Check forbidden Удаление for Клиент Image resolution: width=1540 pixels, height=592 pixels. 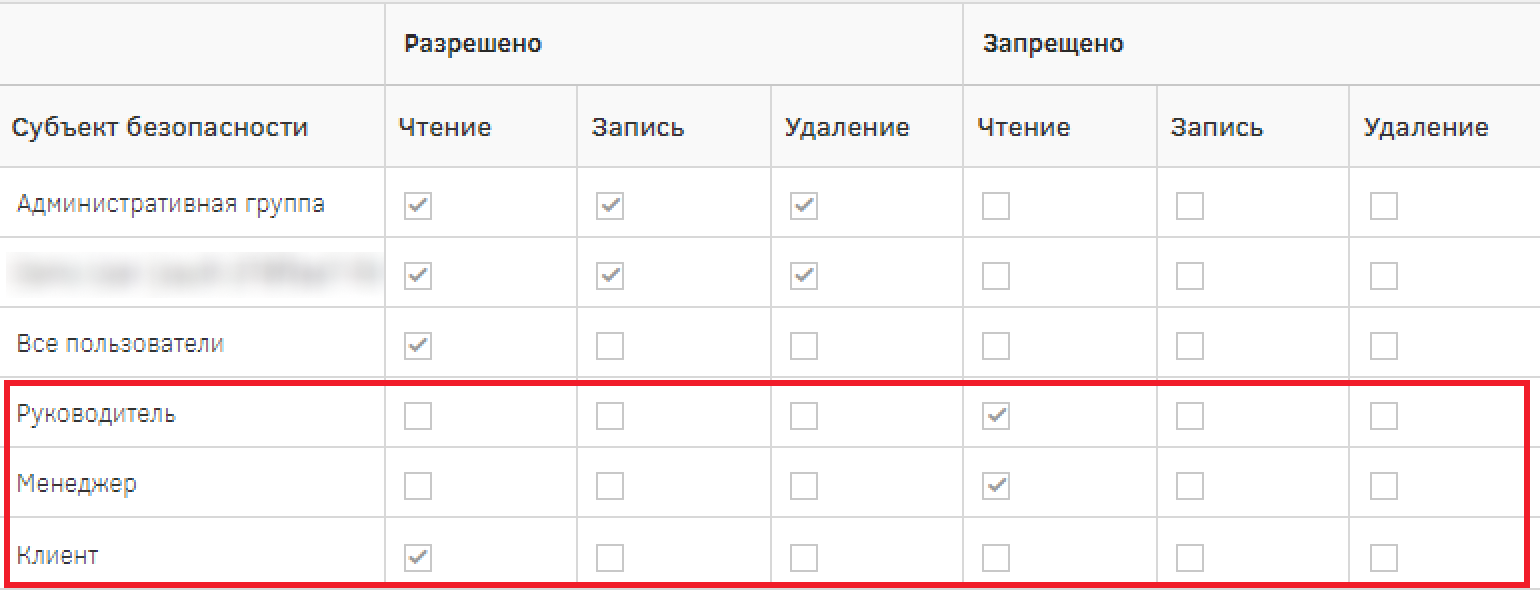[x=1384, y=557]
